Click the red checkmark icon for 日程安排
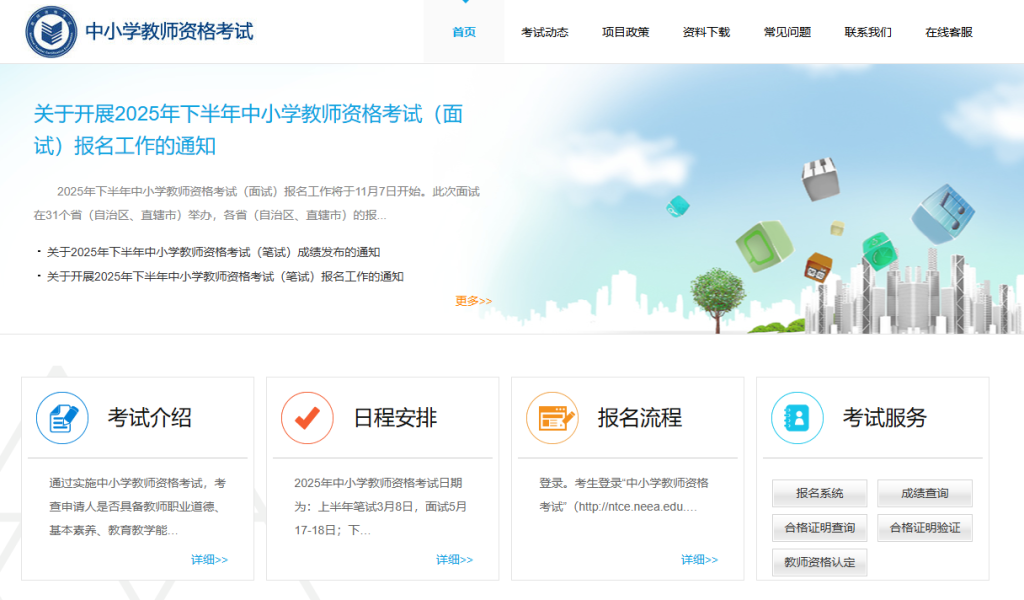Image resolution: width=1024 pixels, height=600 pixels. [306, 417]
